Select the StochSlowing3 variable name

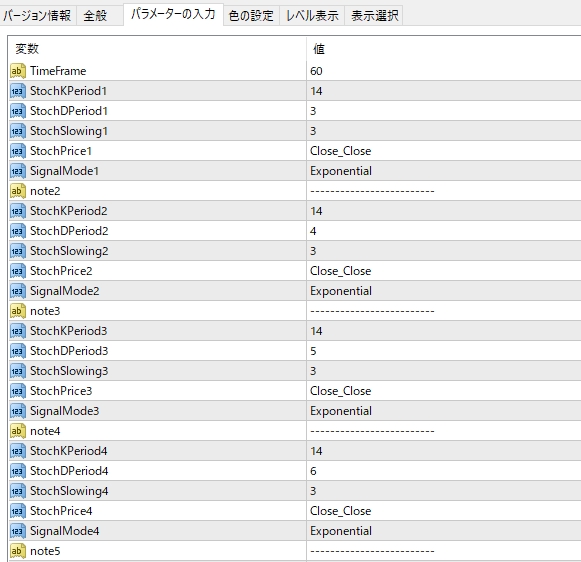pos(69,371)
